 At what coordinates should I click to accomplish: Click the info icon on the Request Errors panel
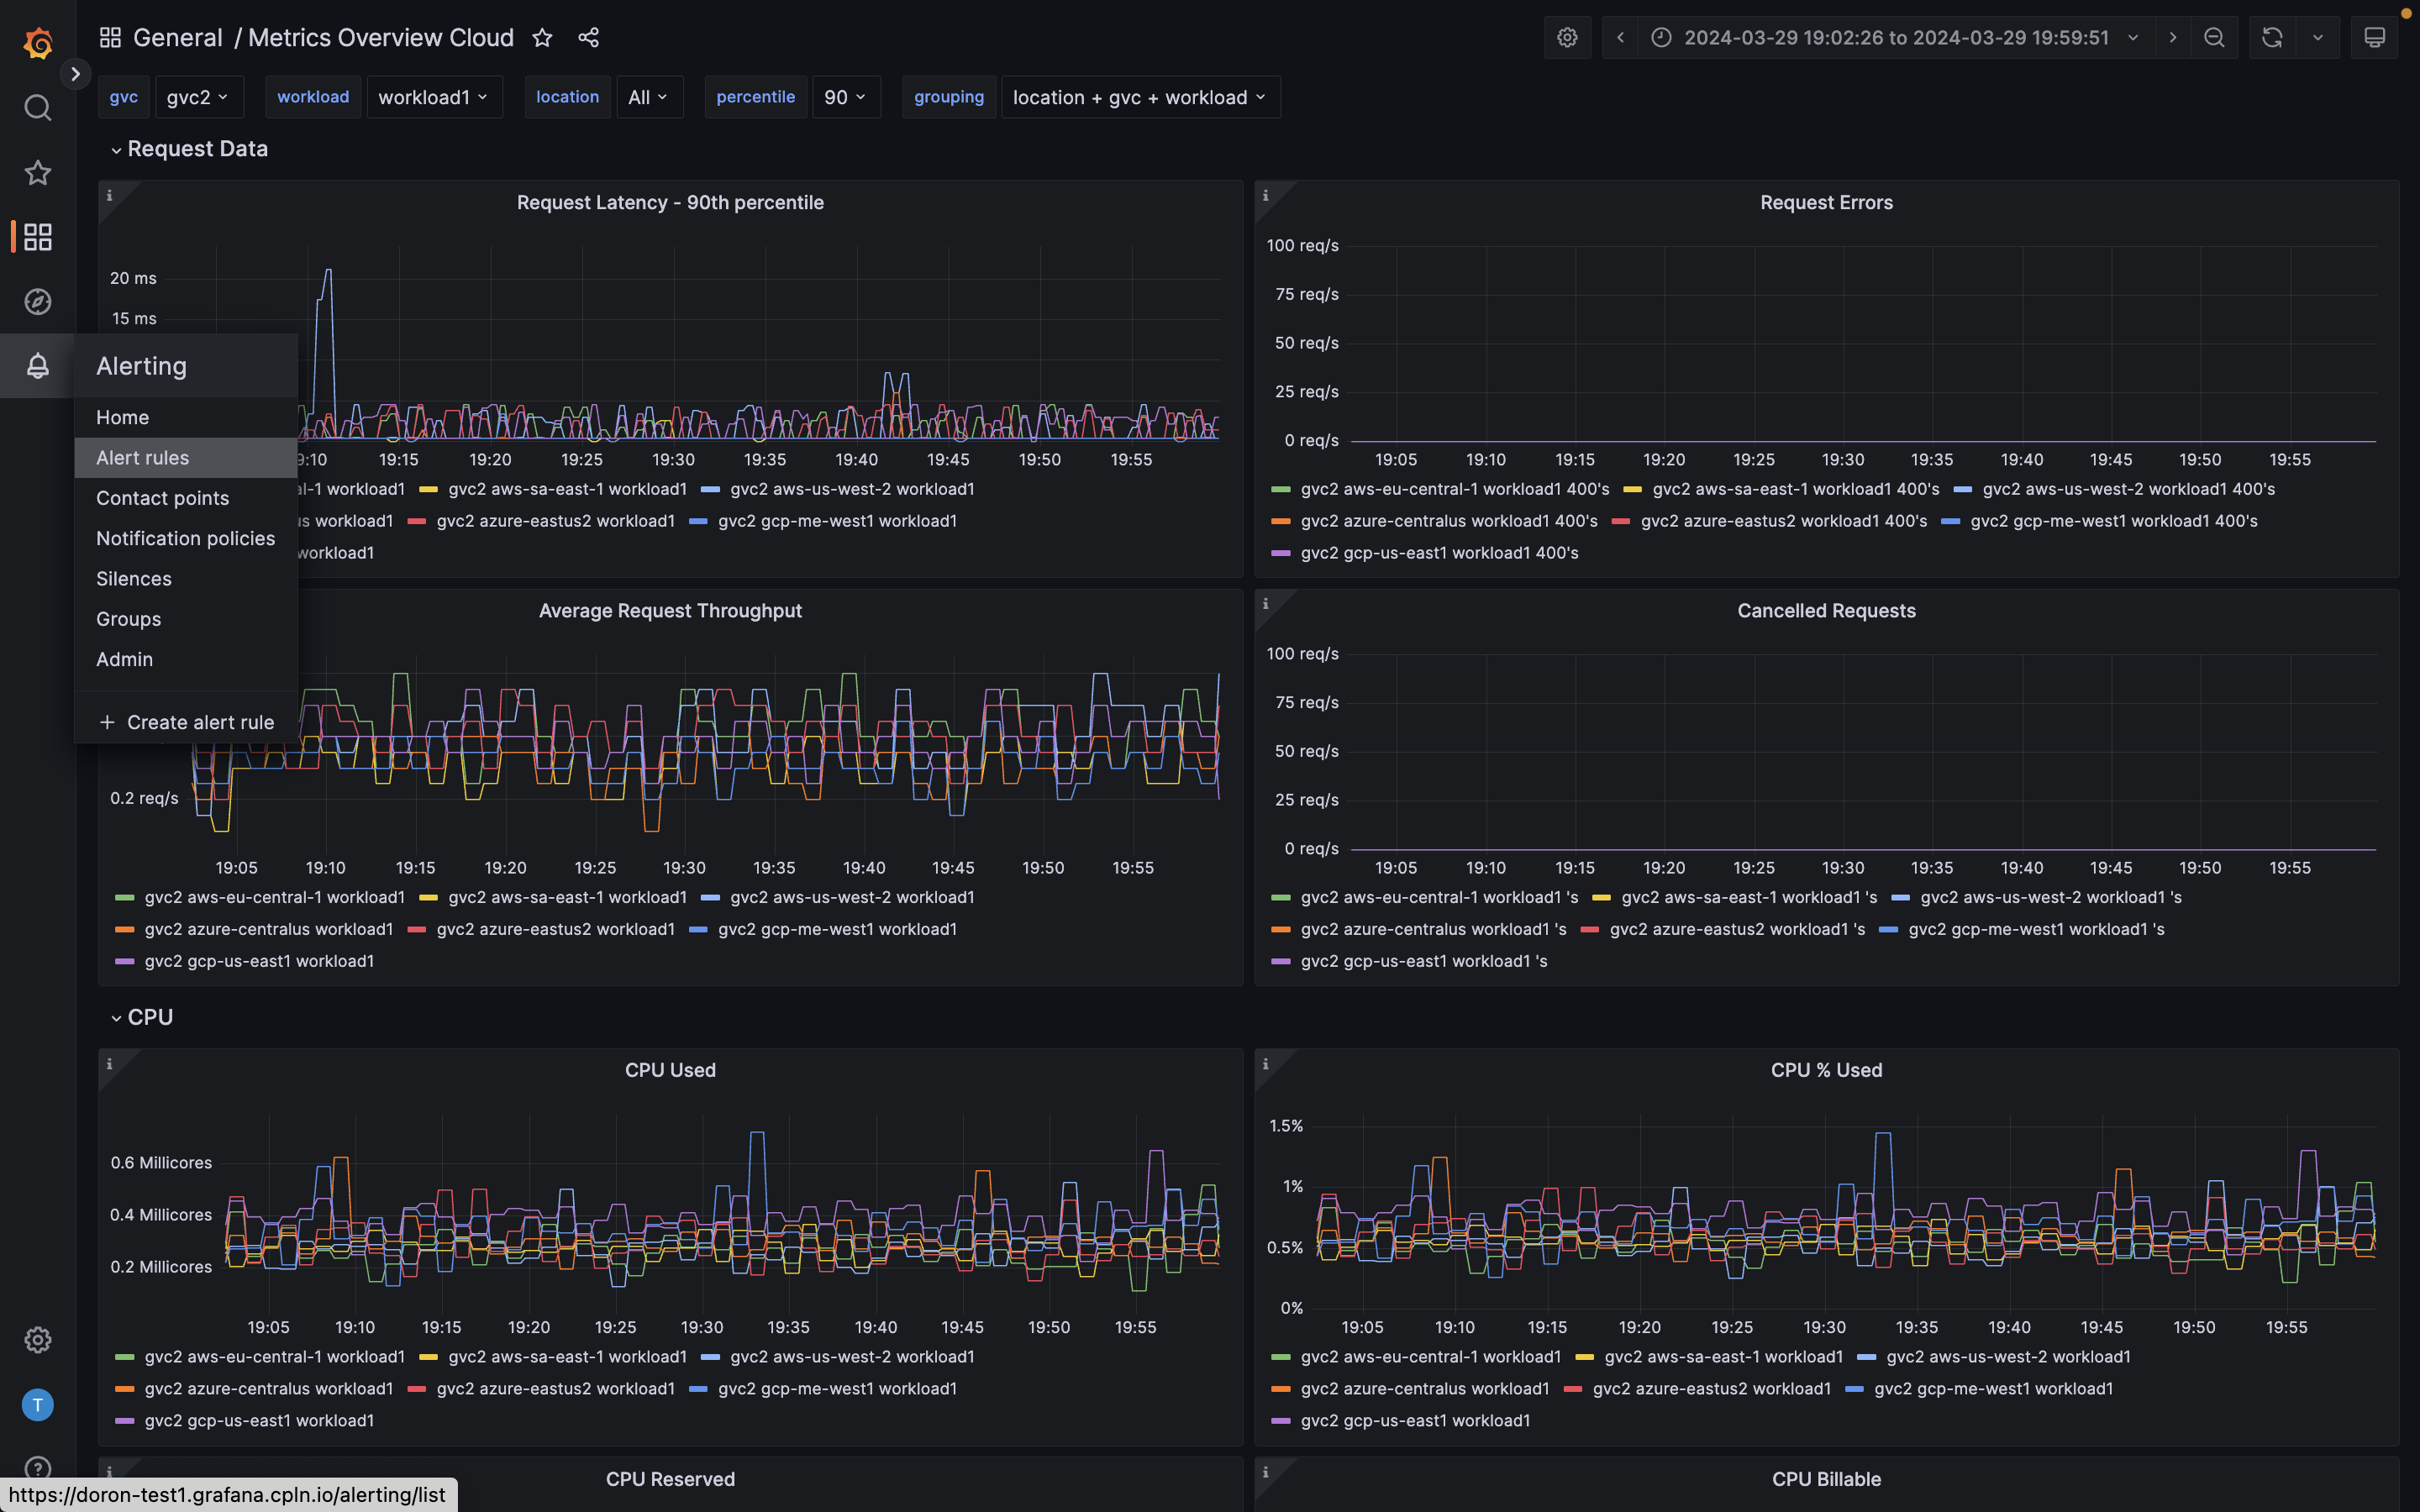1265,196
